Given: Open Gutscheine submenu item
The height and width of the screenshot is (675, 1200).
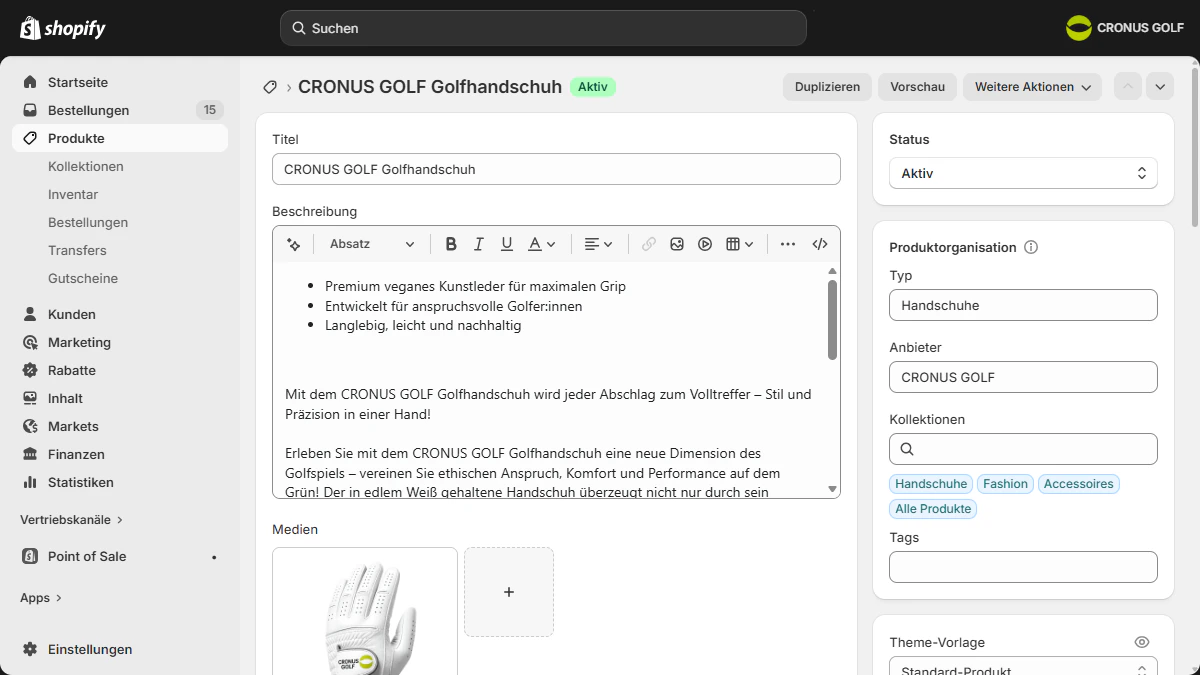Looking at the screenshot, I should [x=83, y=278].
